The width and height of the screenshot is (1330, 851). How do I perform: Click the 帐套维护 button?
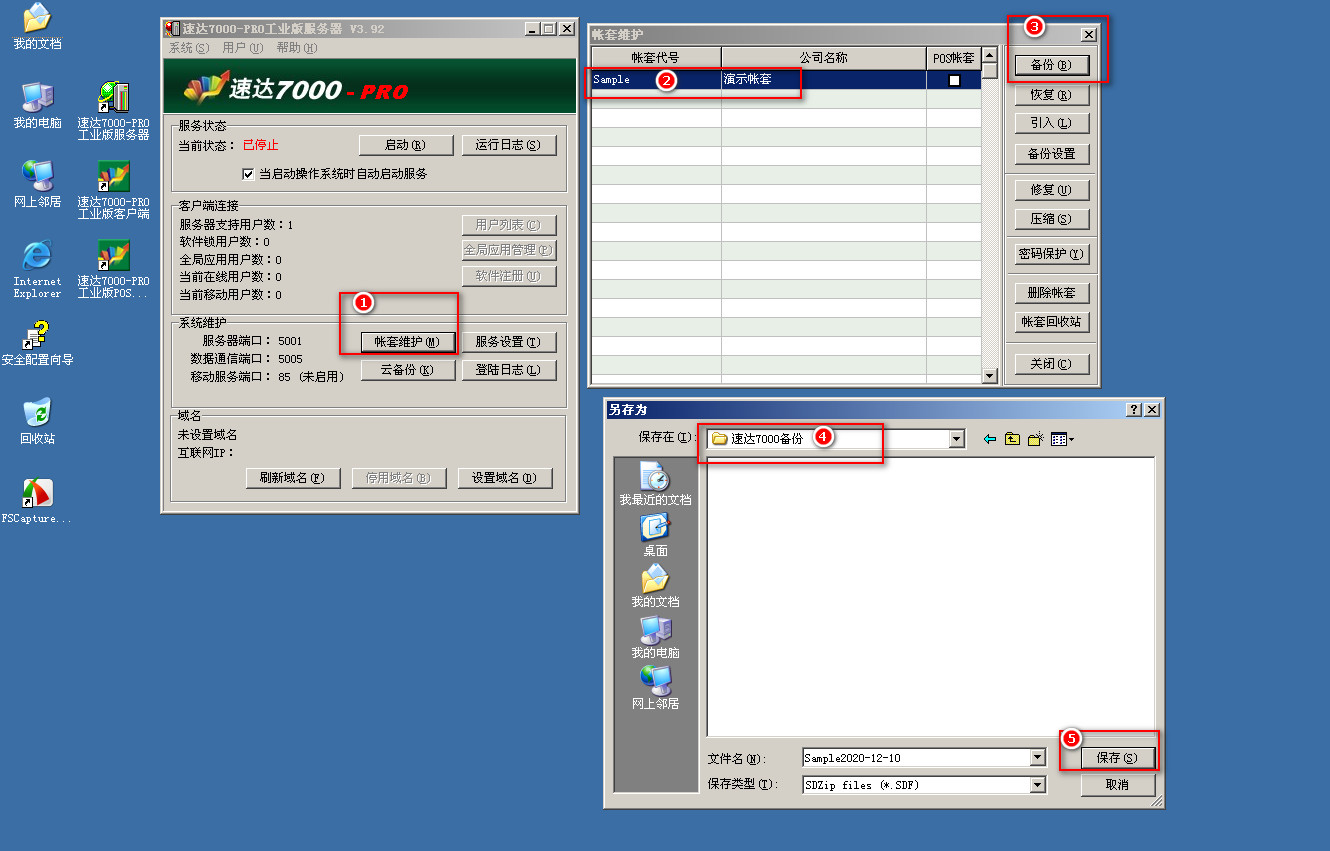click(x=407, y=342)
